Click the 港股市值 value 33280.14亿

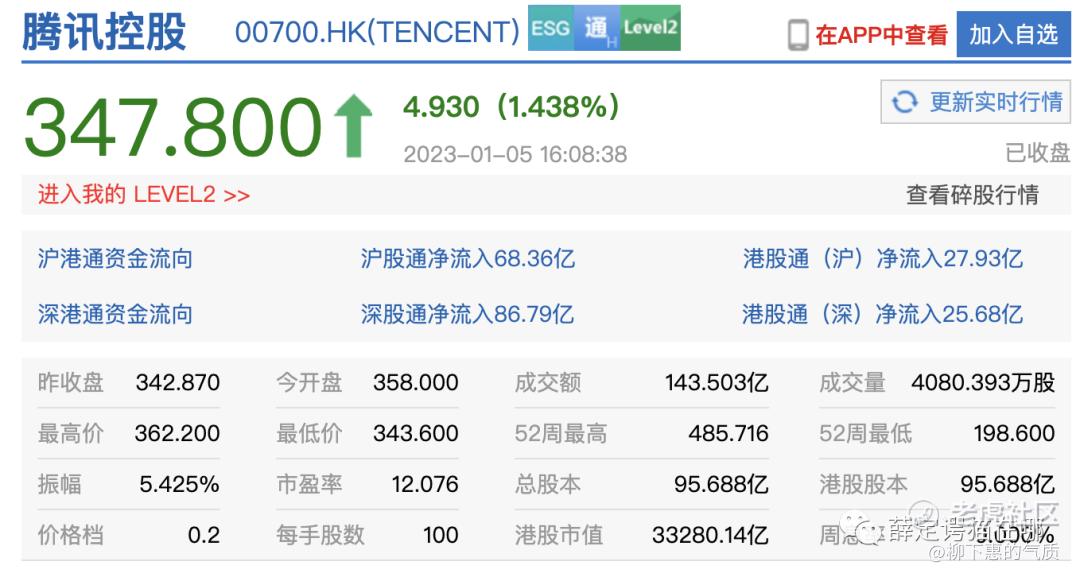(710, 535)
